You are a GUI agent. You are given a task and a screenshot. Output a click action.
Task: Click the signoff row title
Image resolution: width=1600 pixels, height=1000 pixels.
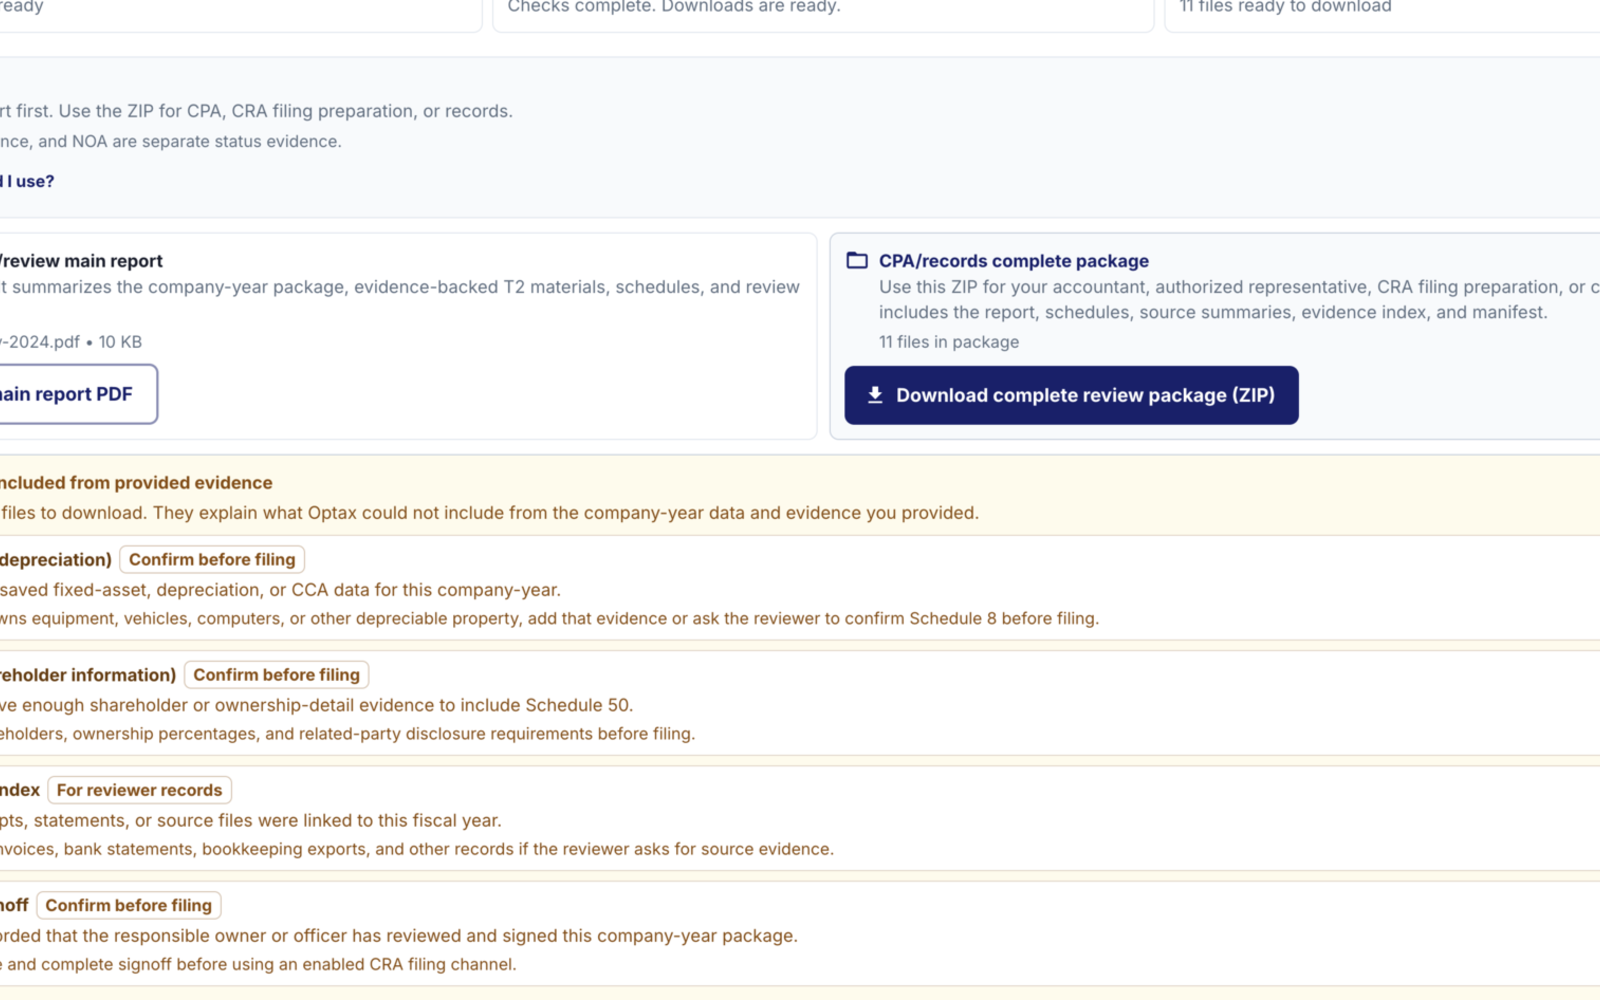(14, 905)
